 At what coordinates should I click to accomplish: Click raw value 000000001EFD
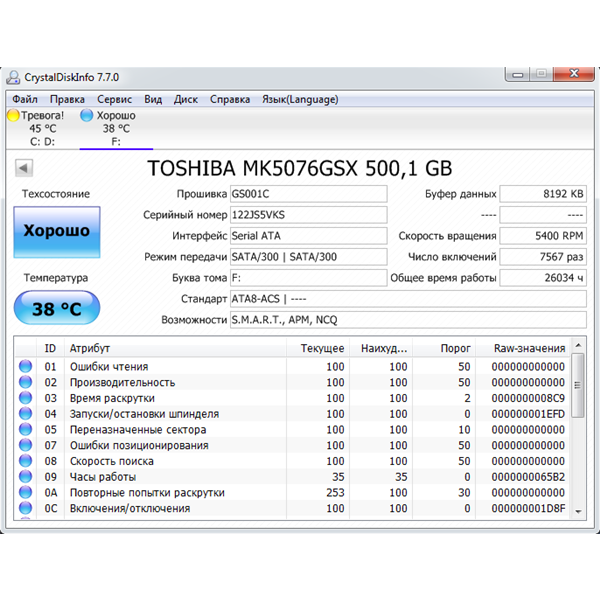coord(528,414)
